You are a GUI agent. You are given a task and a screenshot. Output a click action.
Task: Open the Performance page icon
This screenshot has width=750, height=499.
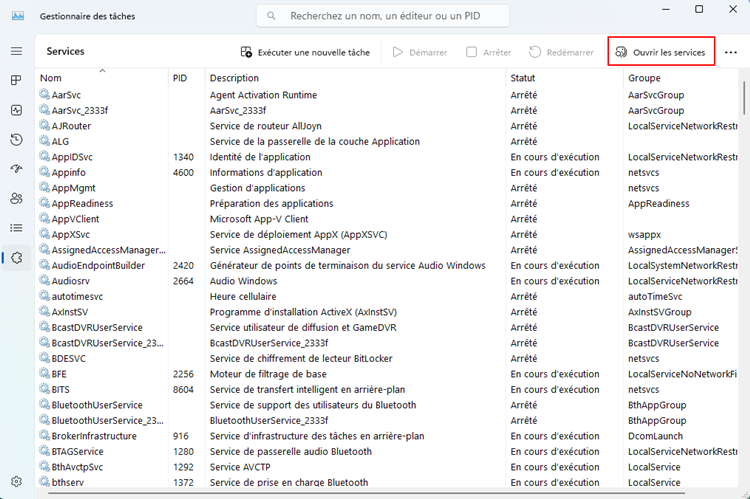point(16,110)
